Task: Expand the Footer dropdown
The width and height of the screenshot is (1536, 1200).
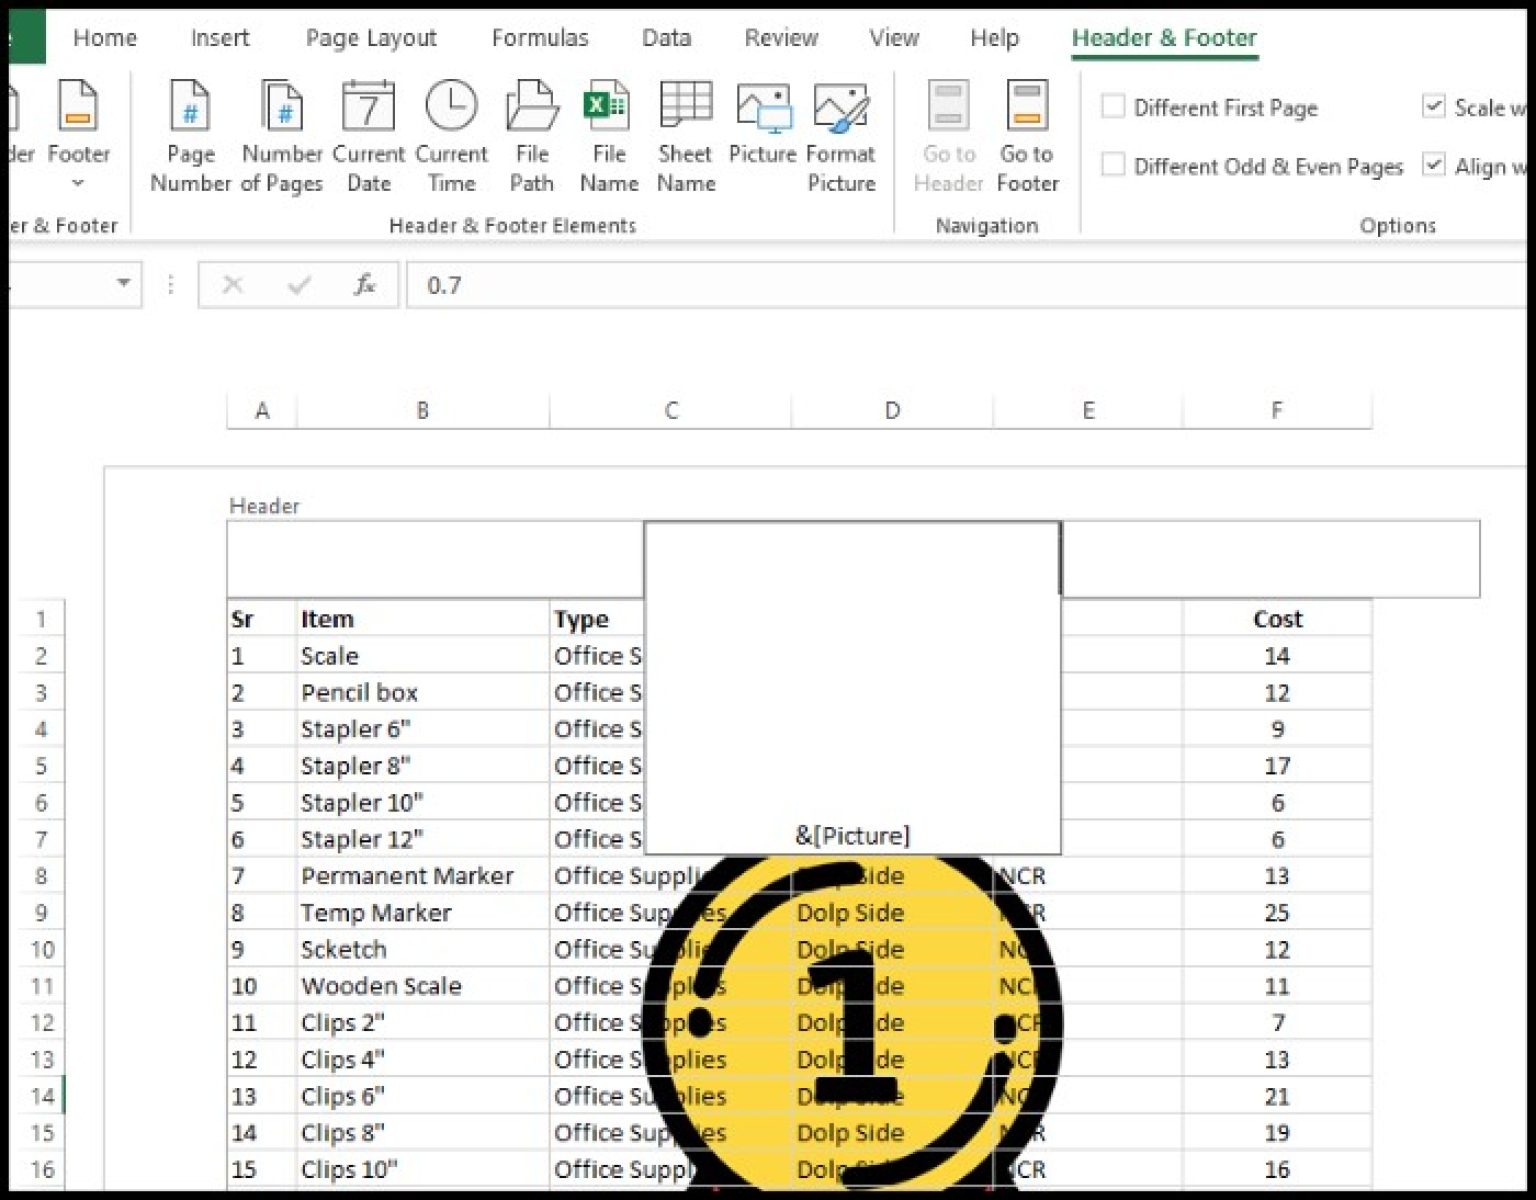Action: 78,183
